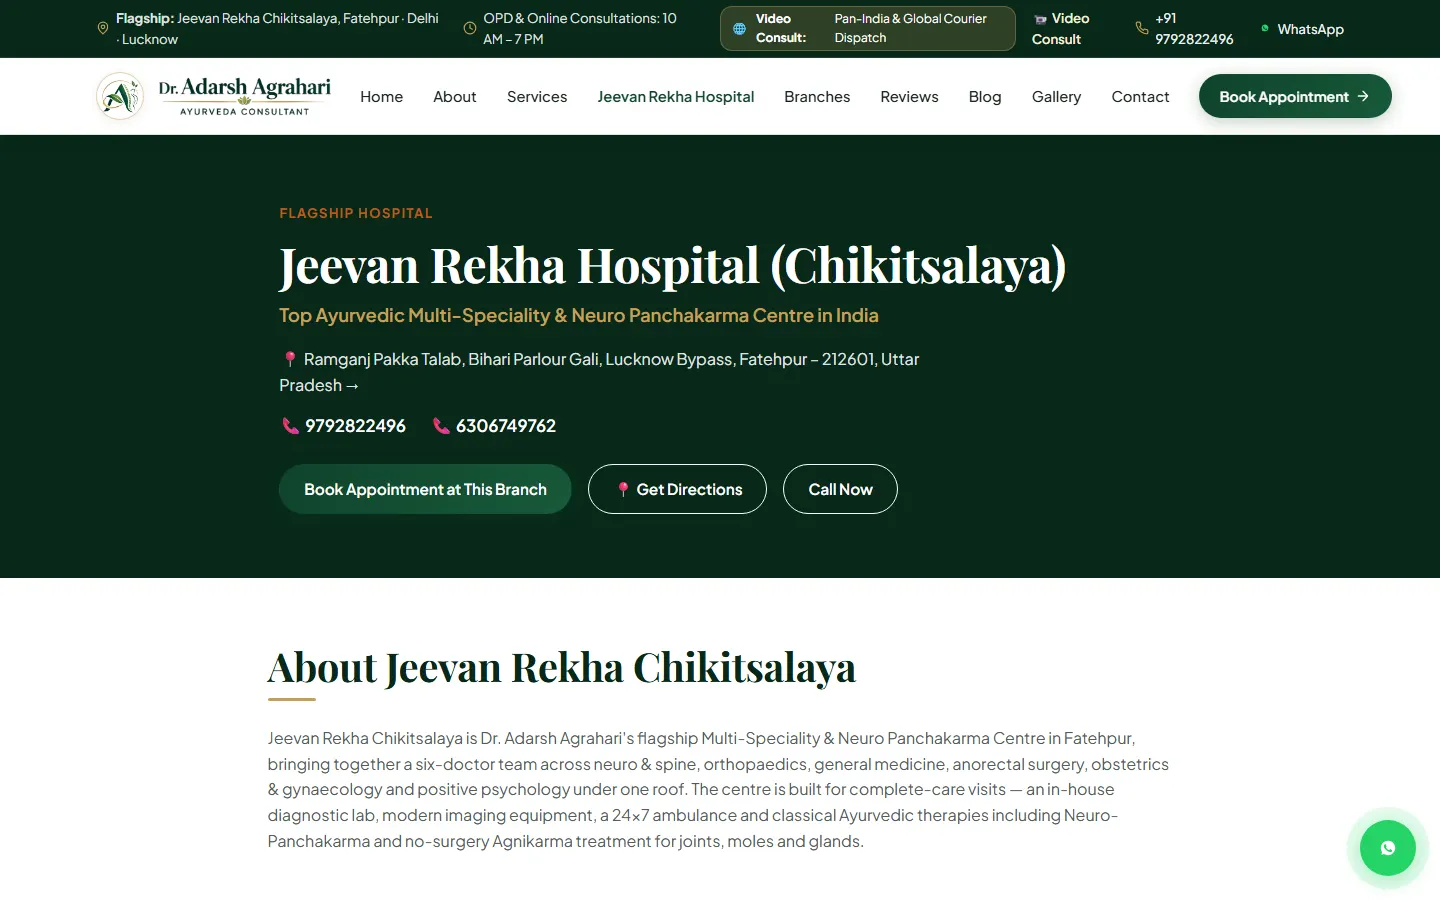Click the Ramganj Pakka Talab address link
Image resolution: width=1440 pixels, height=900 pixels.
(x=599, y=372)
